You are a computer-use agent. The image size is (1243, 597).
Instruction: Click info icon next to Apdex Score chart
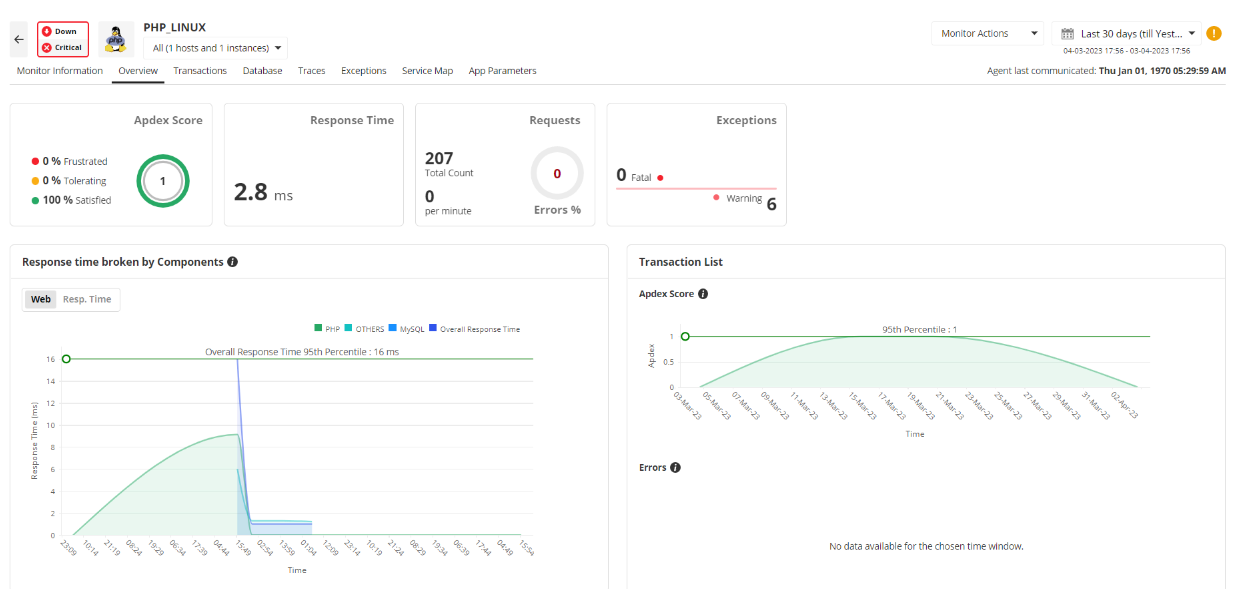pyautogui.click(x=703, y=294)
